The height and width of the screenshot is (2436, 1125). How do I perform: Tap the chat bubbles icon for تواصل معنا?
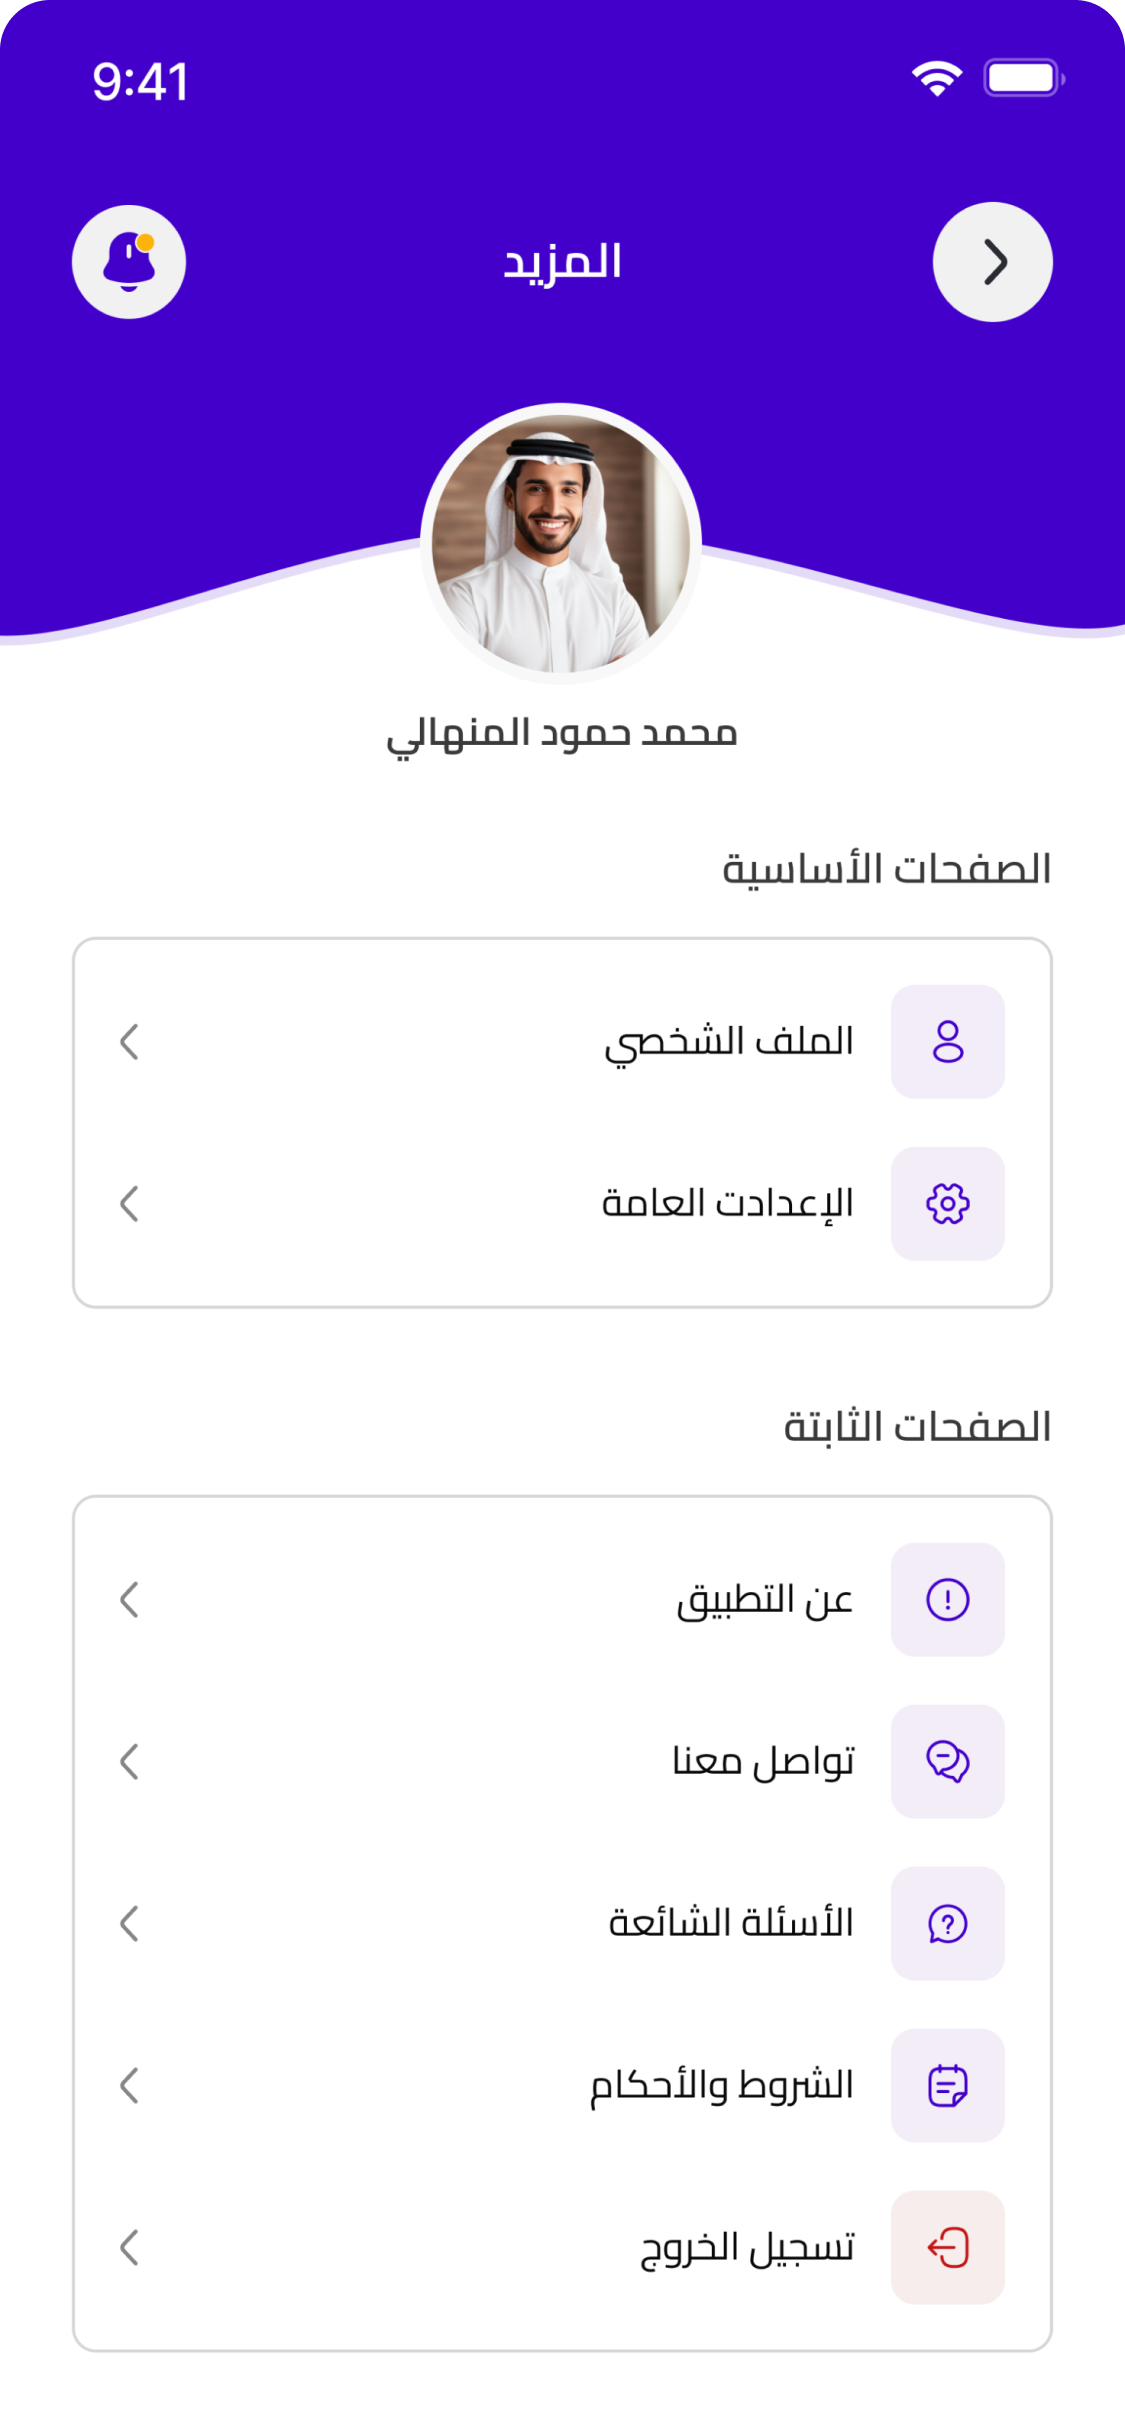click(947, 1762)
